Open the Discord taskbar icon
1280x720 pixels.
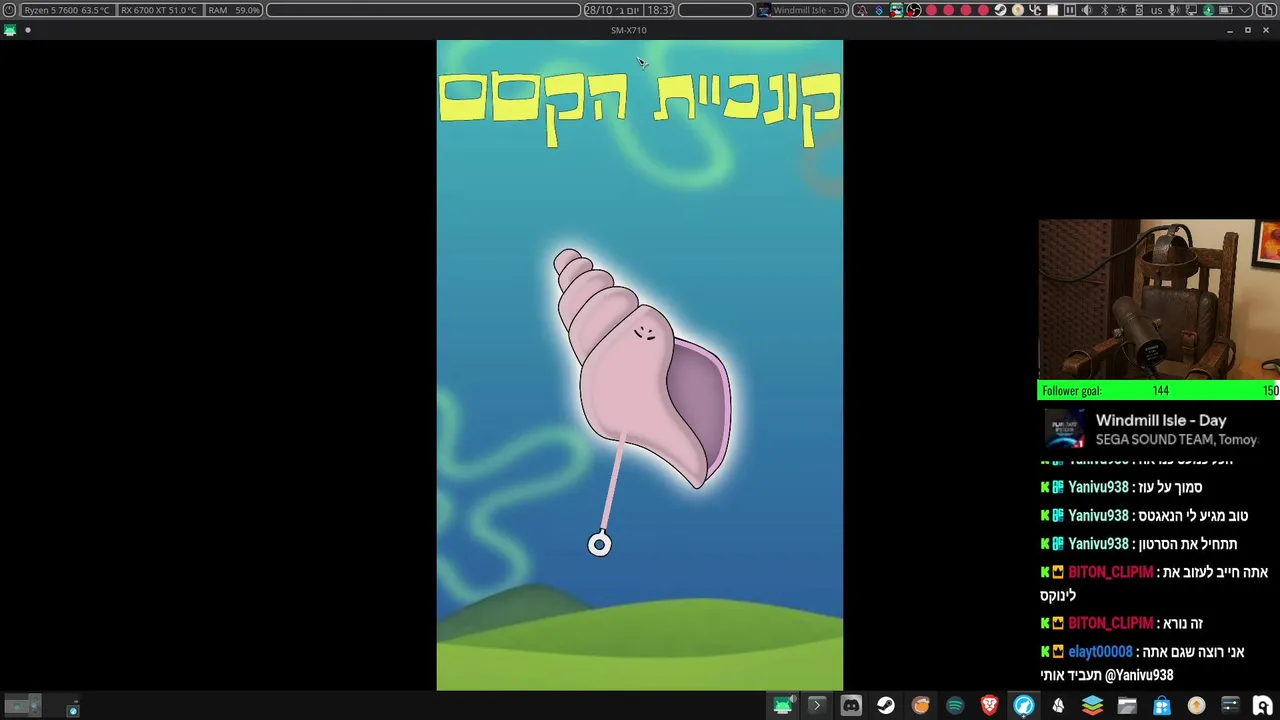tap(851, 706)
